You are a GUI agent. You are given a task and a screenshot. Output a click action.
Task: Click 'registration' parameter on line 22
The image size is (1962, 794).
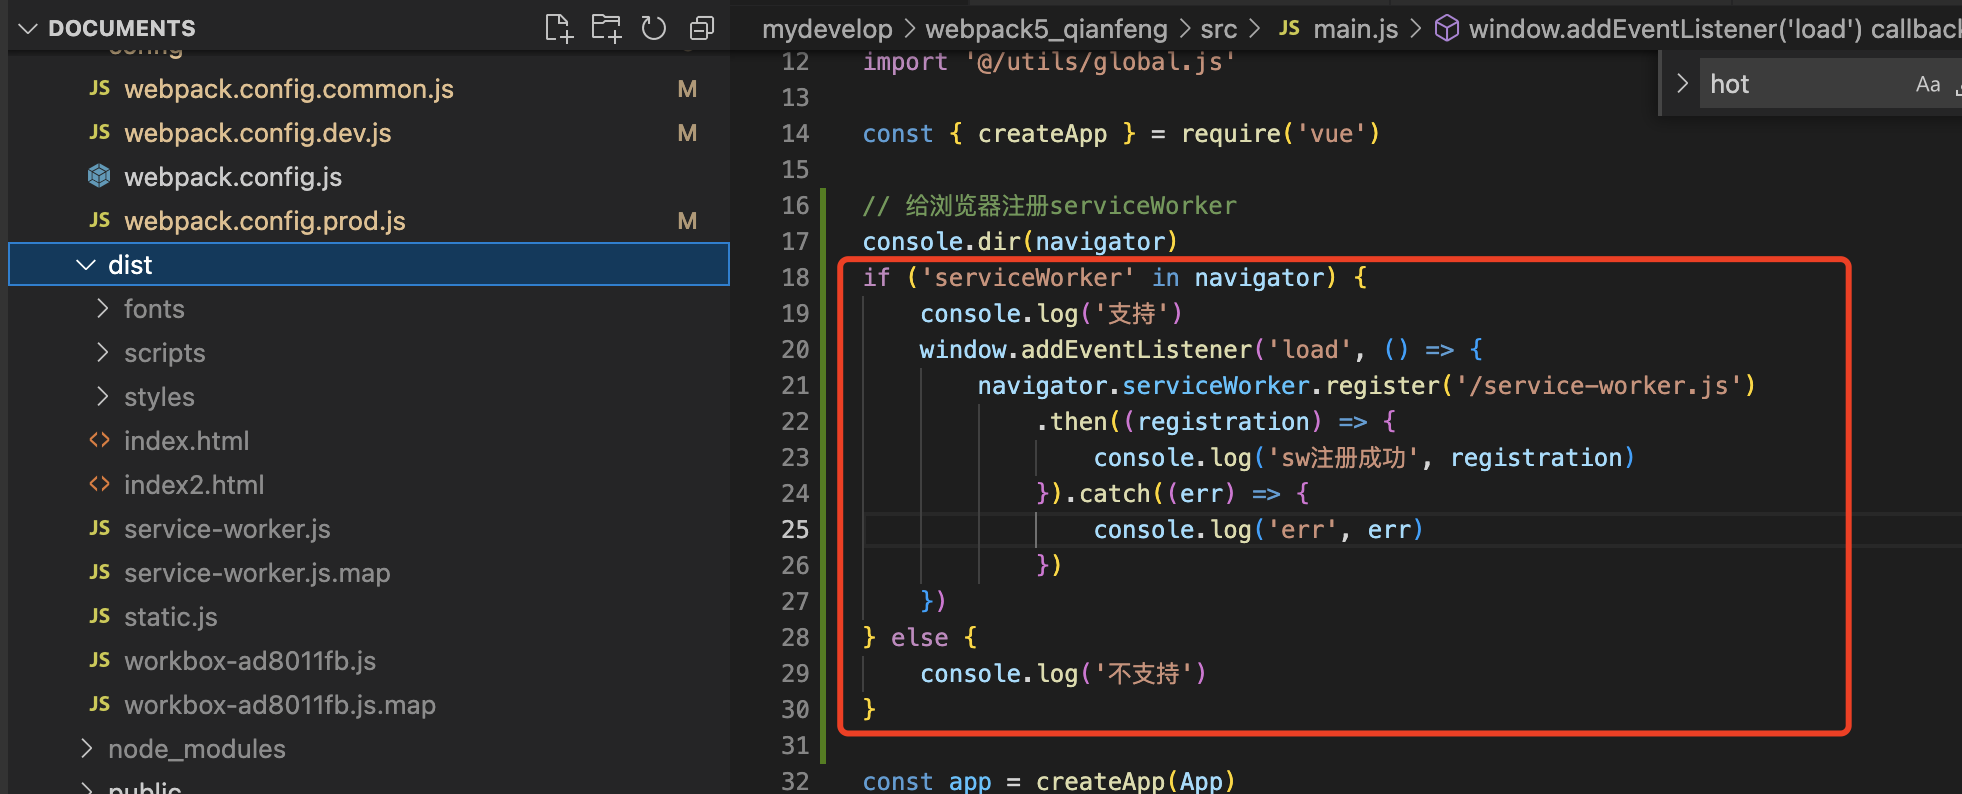click(1223, 421)
